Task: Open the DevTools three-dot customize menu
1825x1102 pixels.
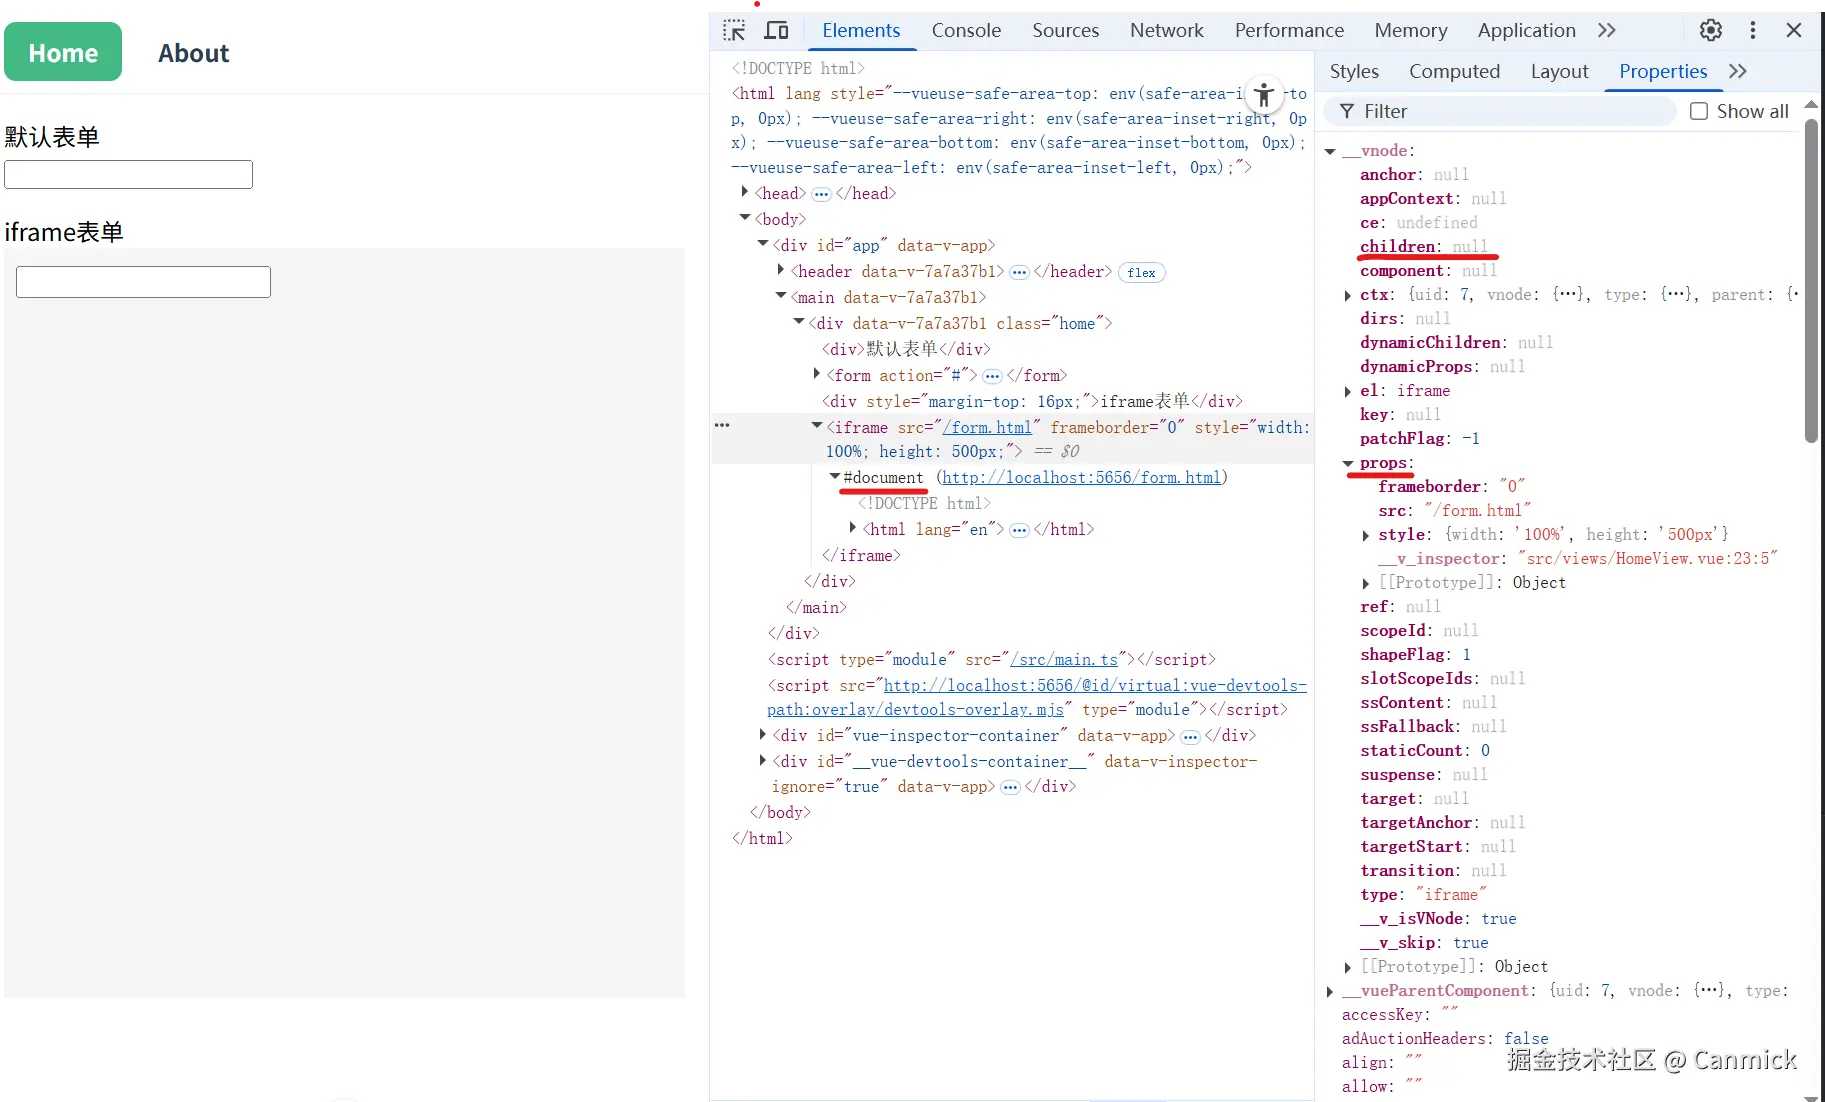Action: (x=1753, y=30)
